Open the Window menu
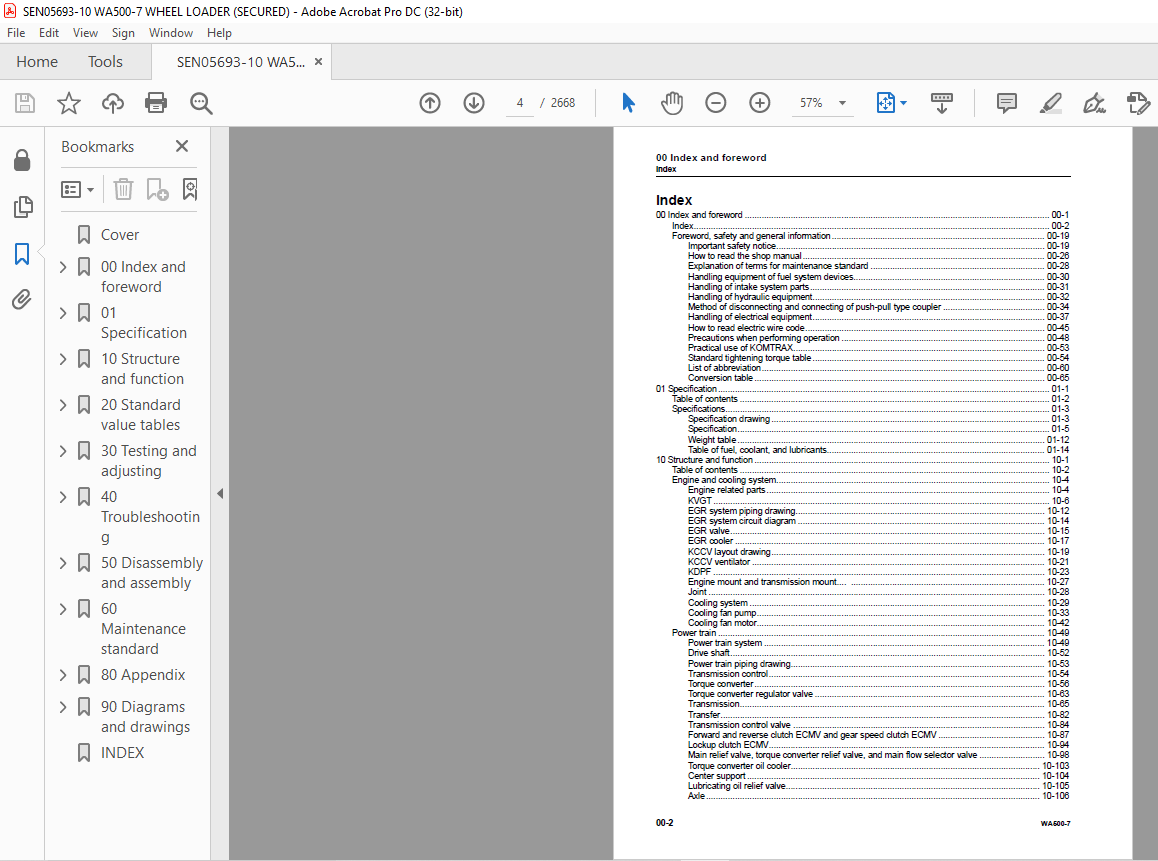This screenshot has height=861, width=1158. 171,32
